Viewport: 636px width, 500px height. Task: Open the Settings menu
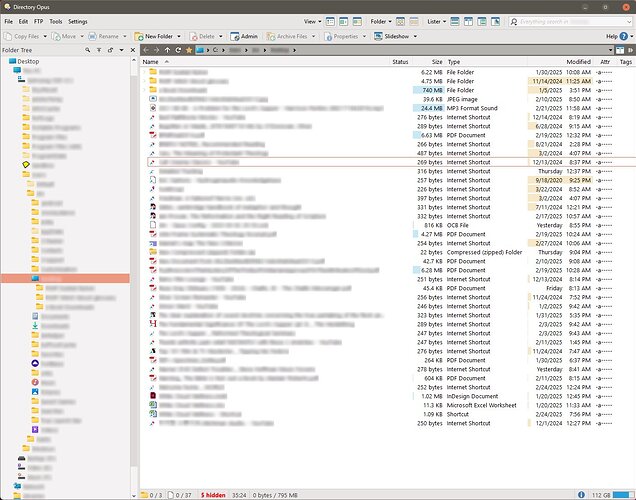click(x=77, y=21)
